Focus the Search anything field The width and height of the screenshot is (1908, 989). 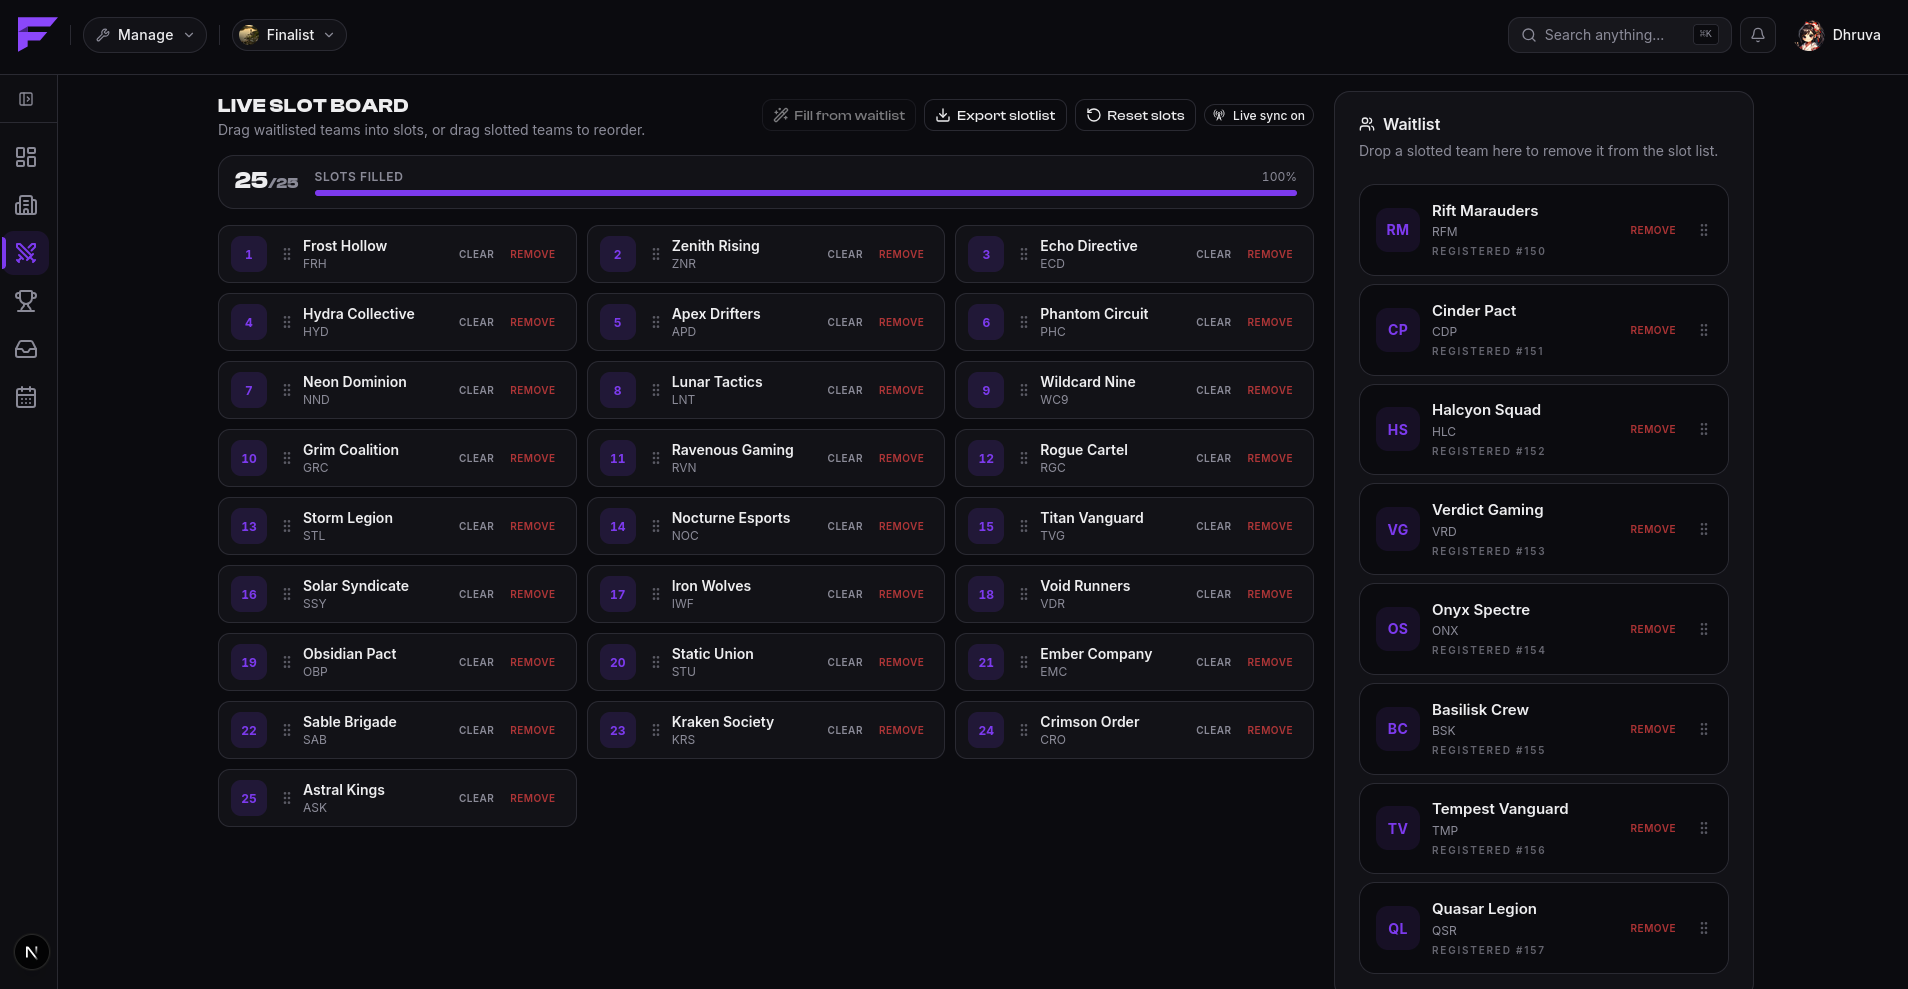coord(1619,35)
